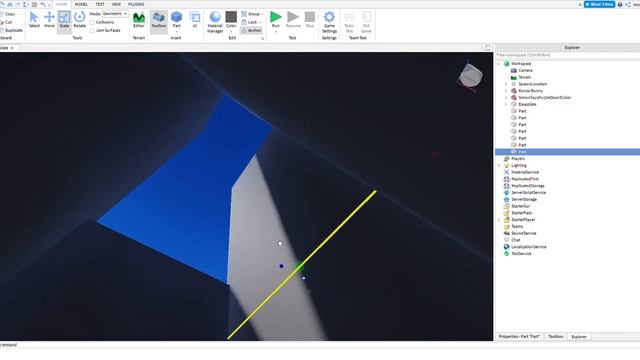Open the Color picker dropdown arrow
Screen dimensions: 640x360
[231, 31]
